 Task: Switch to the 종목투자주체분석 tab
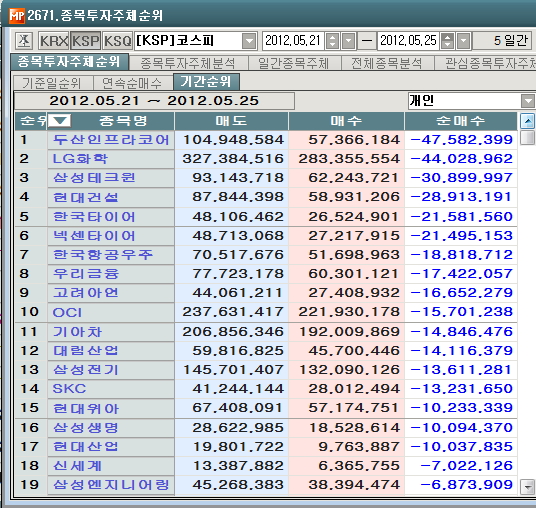pos(188,63)
